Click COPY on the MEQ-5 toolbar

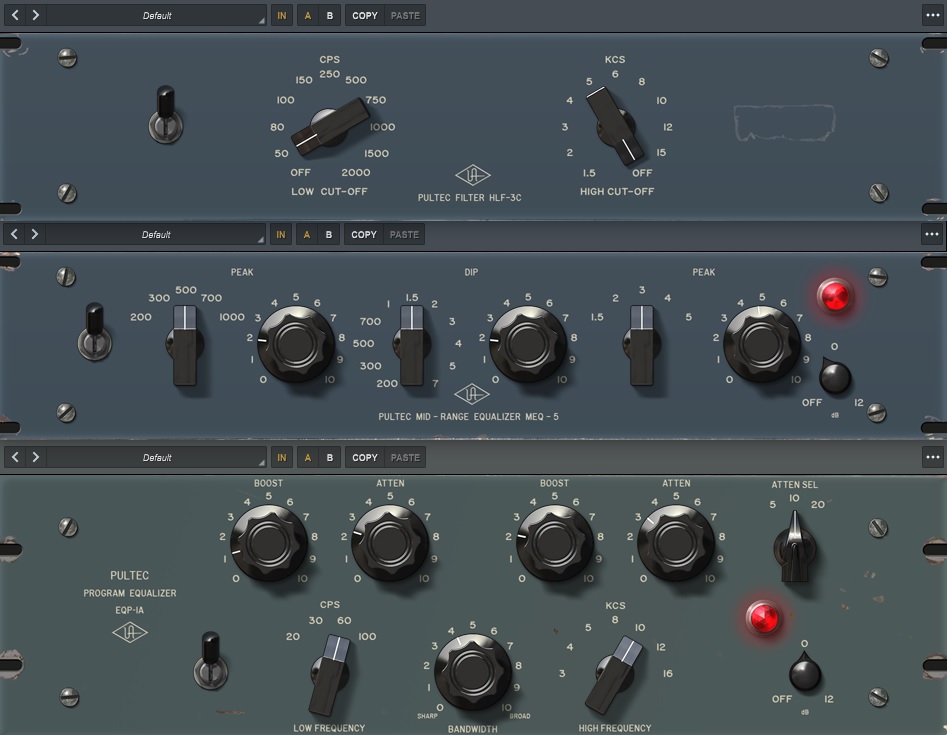click(364, 235)
